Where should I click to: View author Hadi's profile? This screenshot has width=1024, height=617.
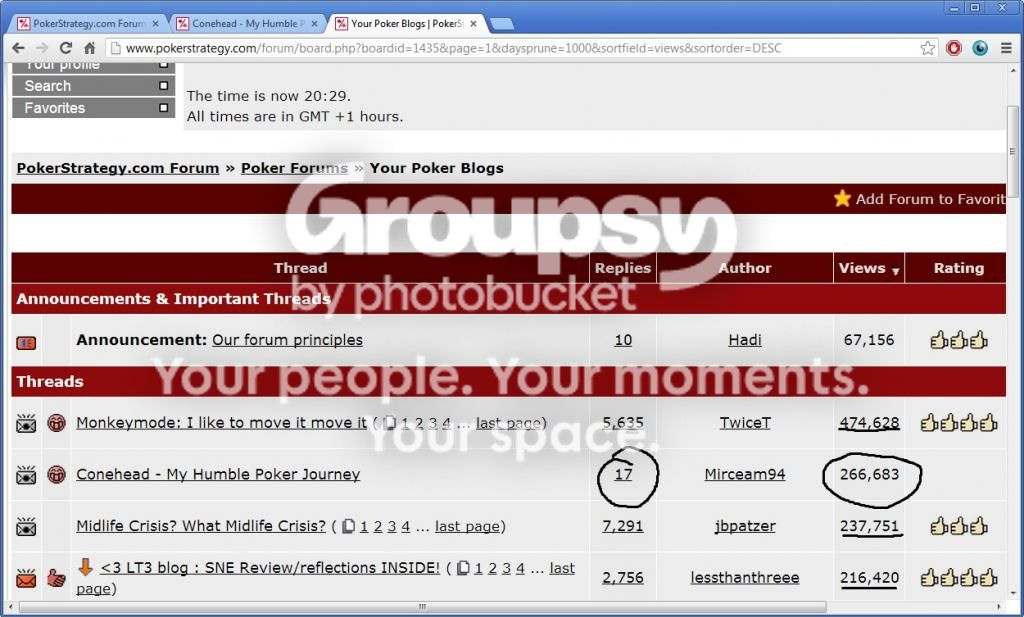744,340
